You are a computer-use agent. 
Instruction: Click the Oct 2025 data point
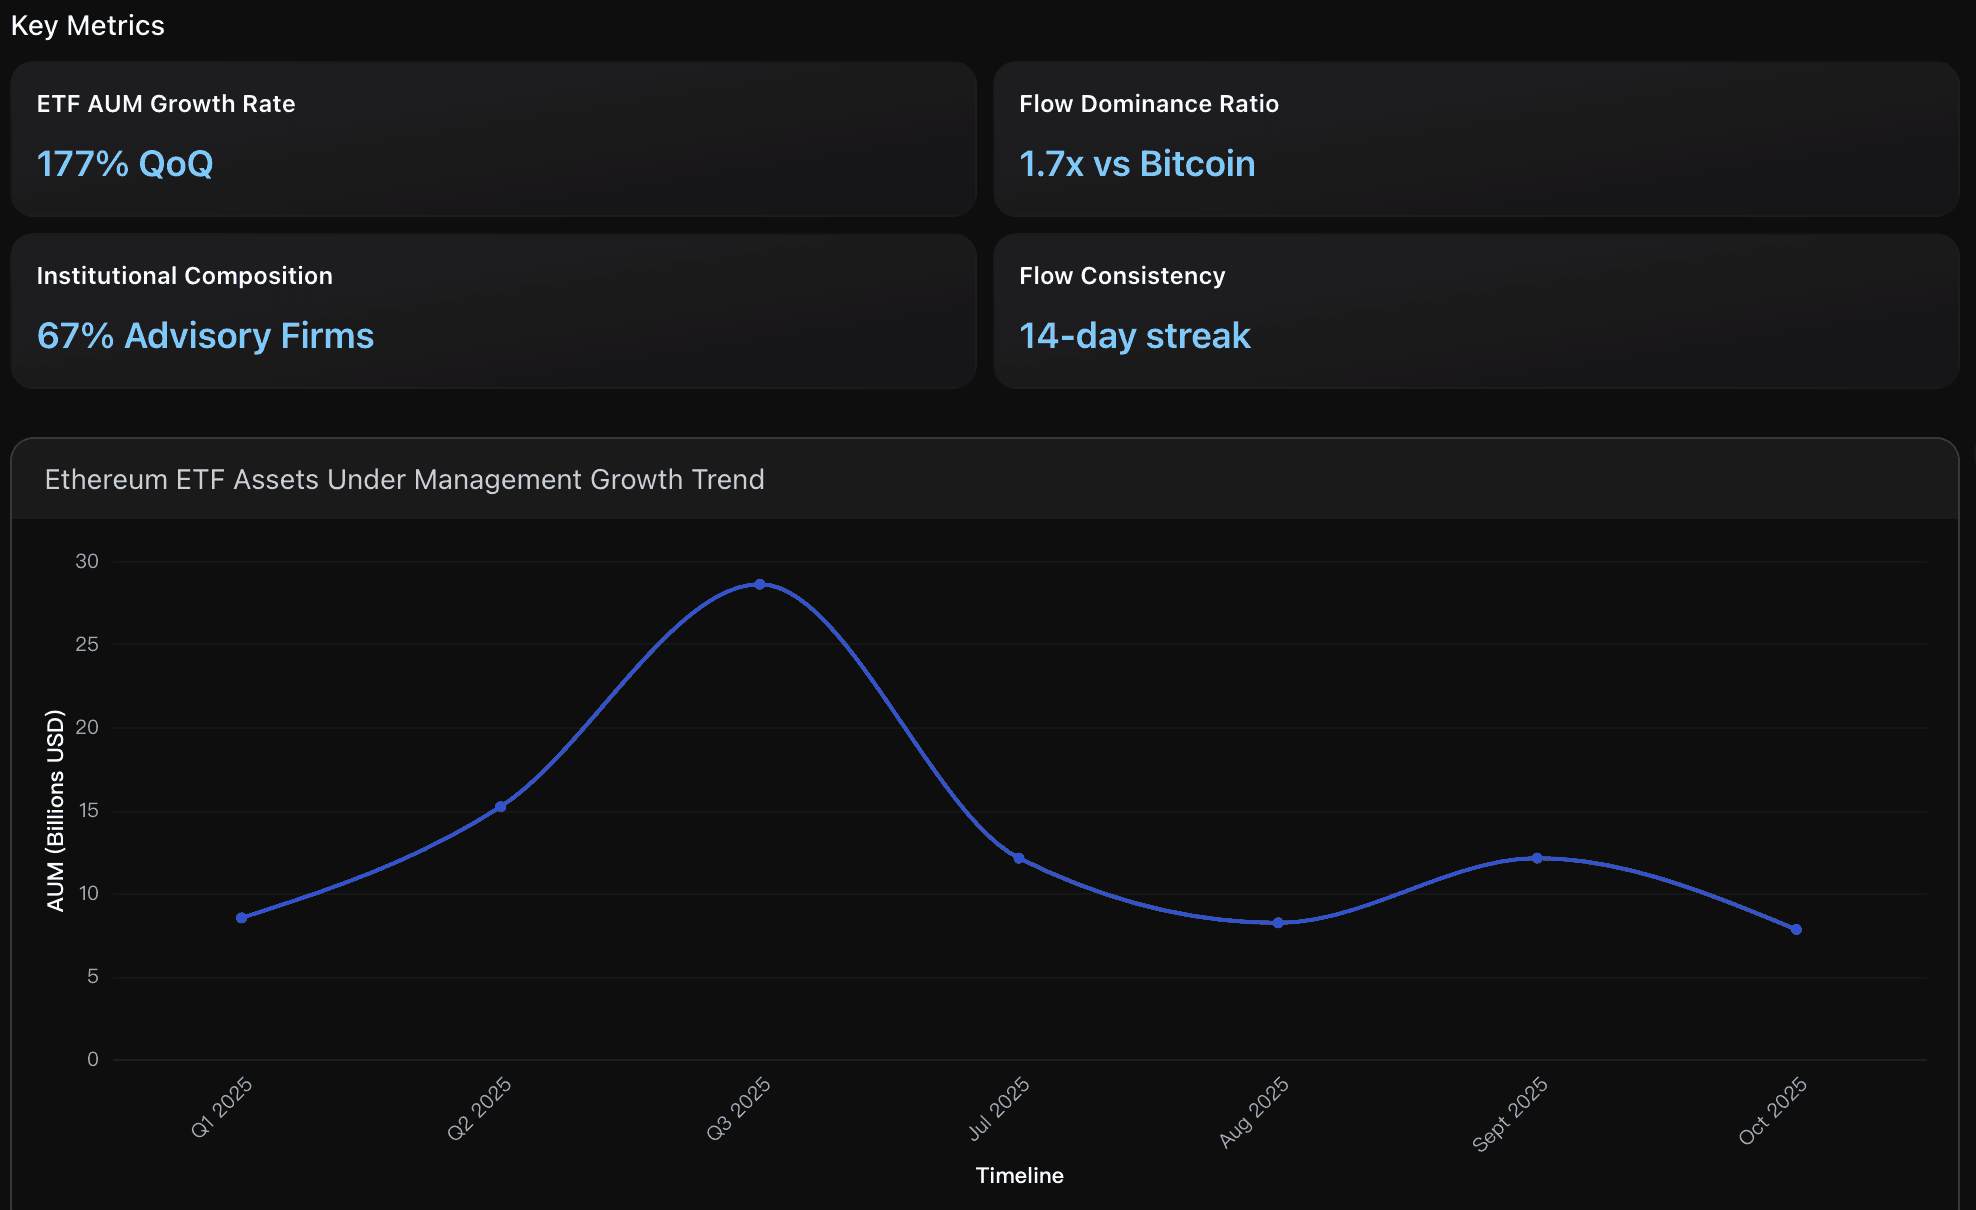(1796, 930)
